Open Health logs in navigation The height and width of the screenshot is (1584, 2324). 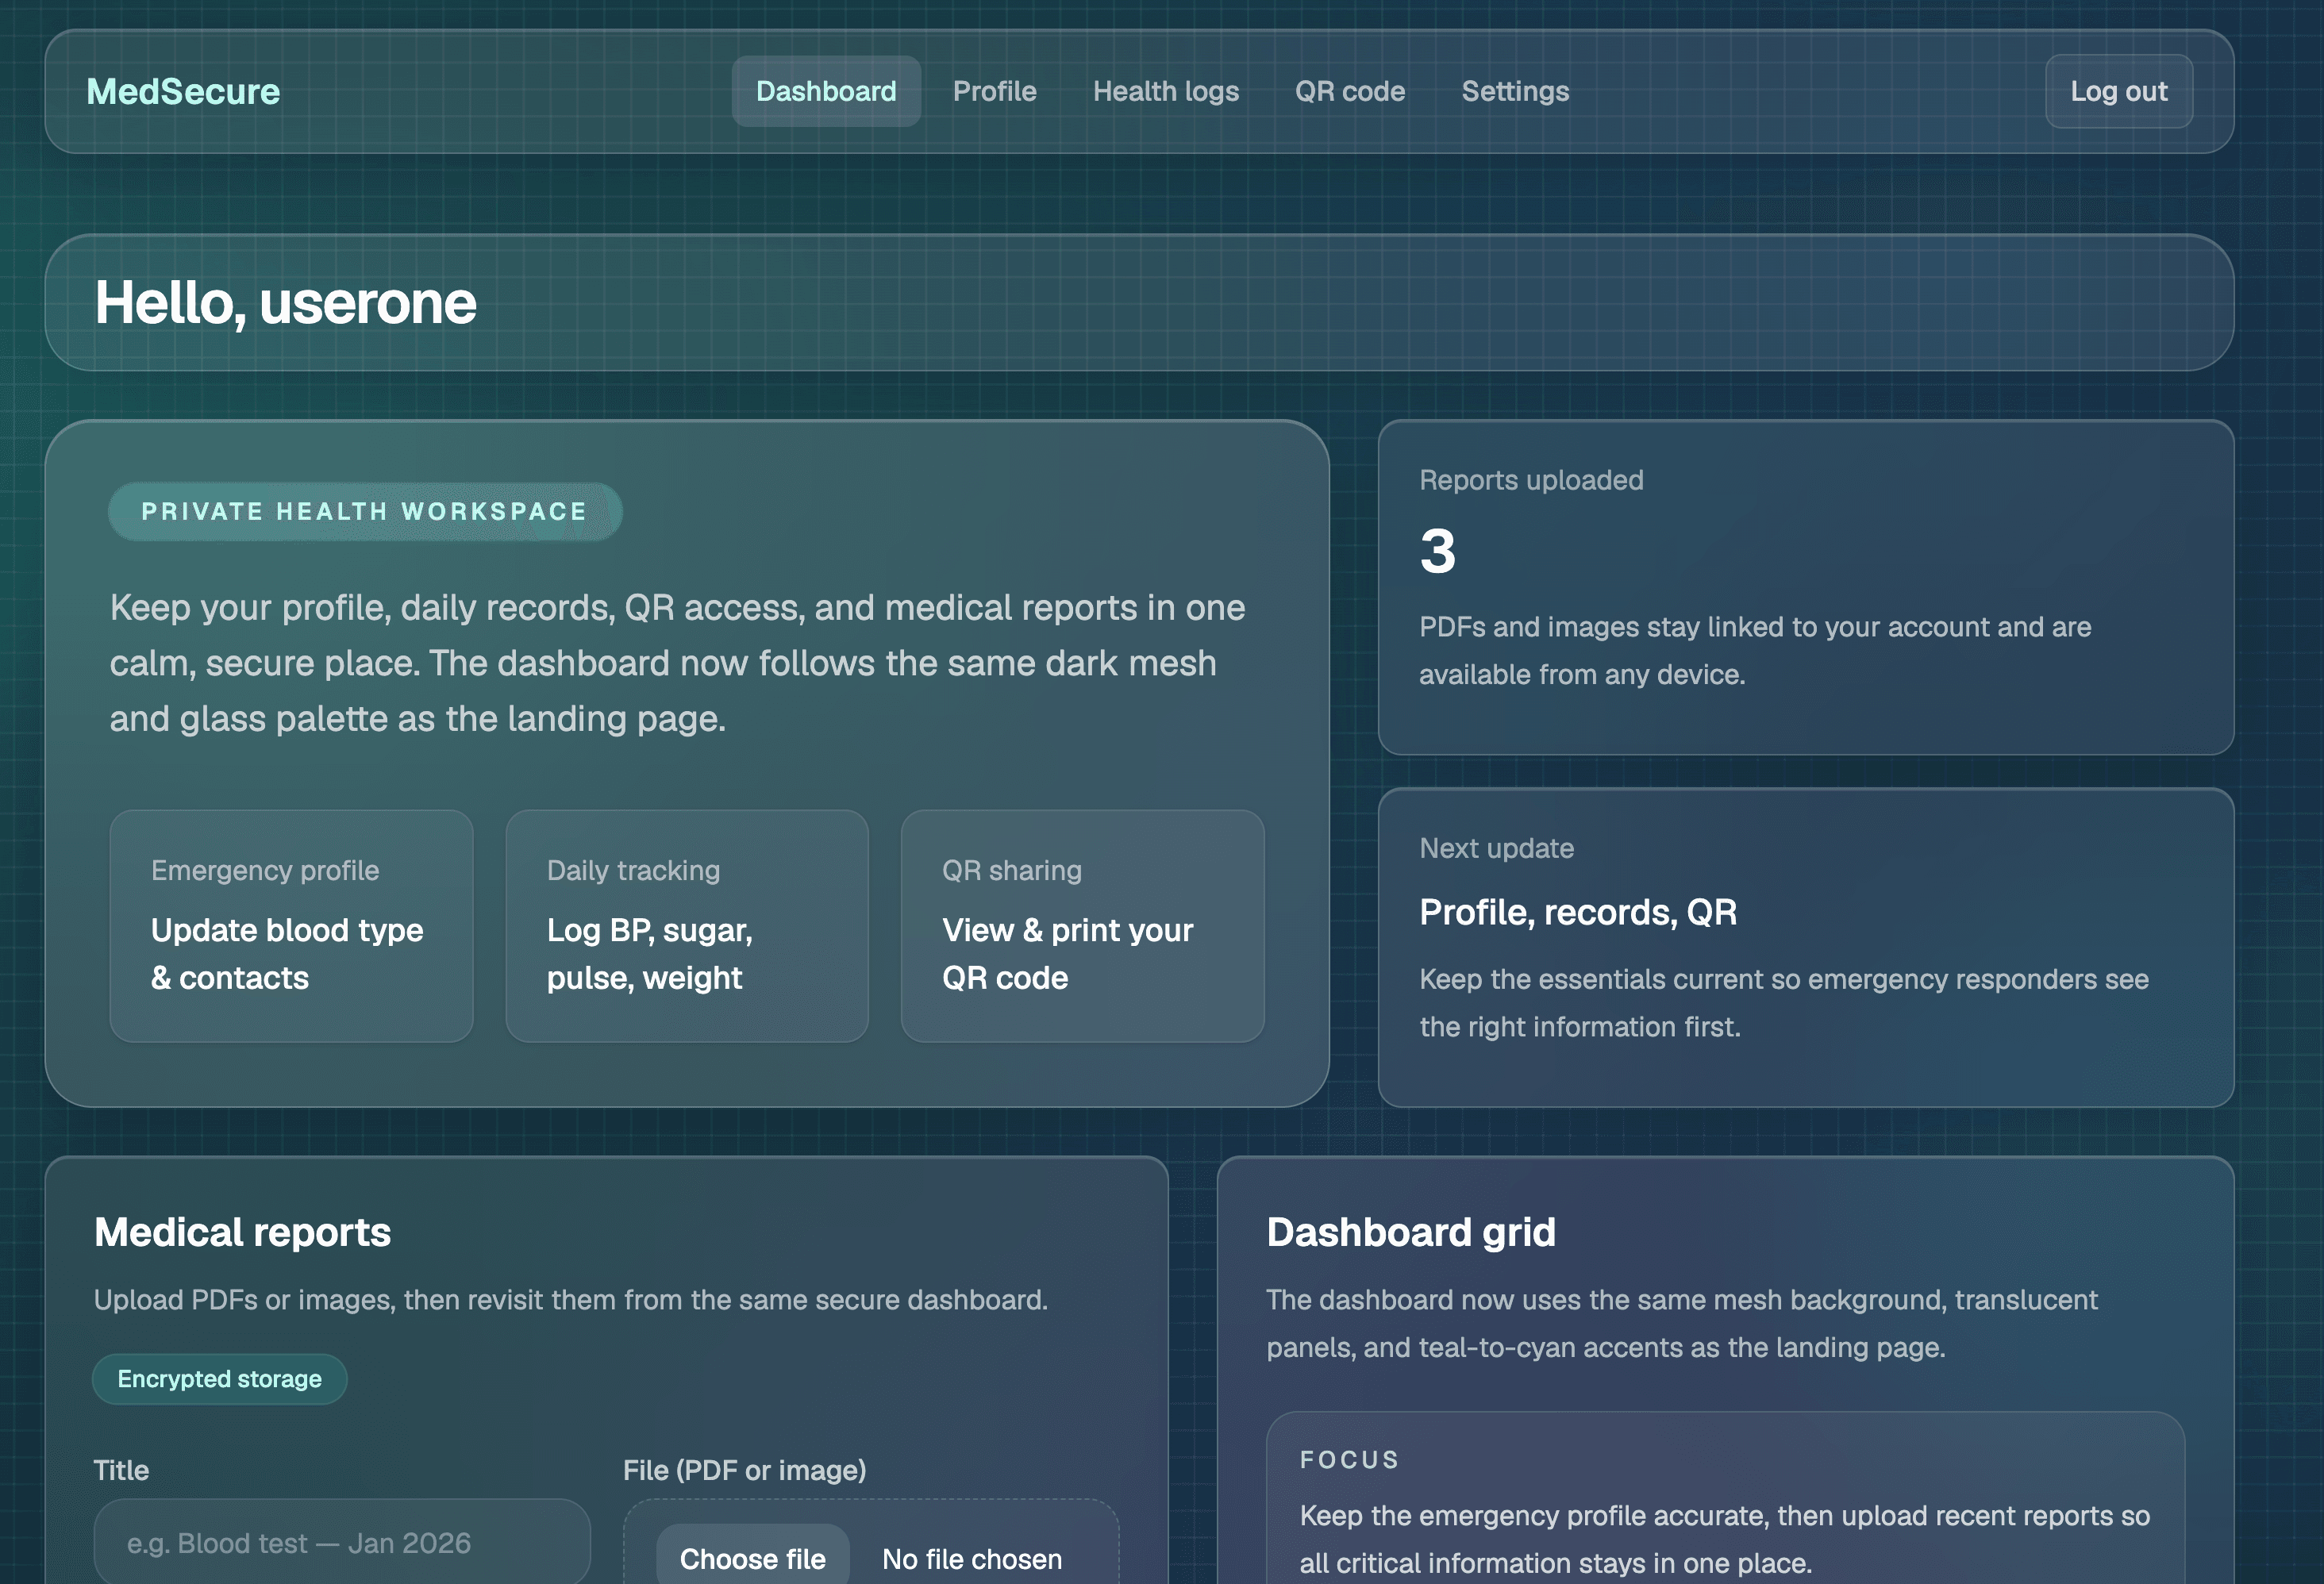[1166, 91]
